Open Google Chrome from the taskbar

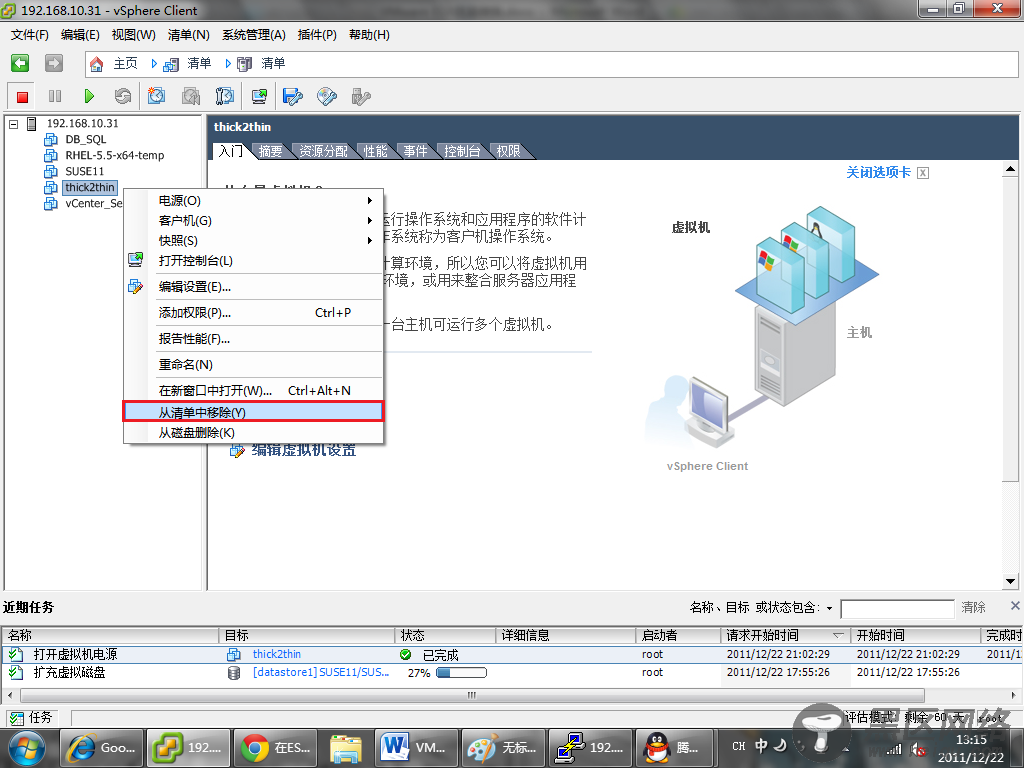coord(274,748)
